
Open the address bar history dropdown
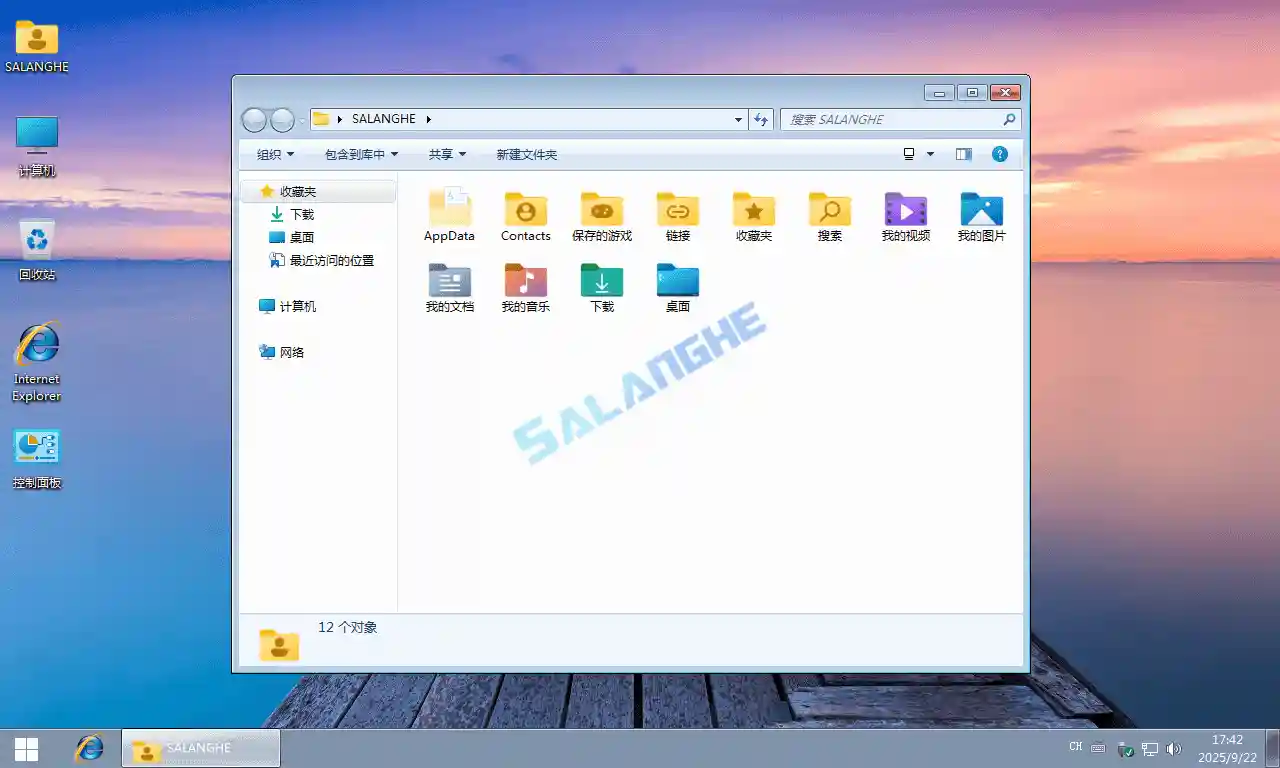pyautogui.click(x=739, y=119)
